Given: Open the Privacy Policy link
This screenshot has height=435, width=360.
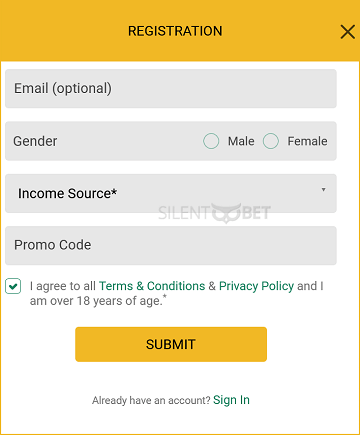Looking at the screenshot, I should coord(256,286).
